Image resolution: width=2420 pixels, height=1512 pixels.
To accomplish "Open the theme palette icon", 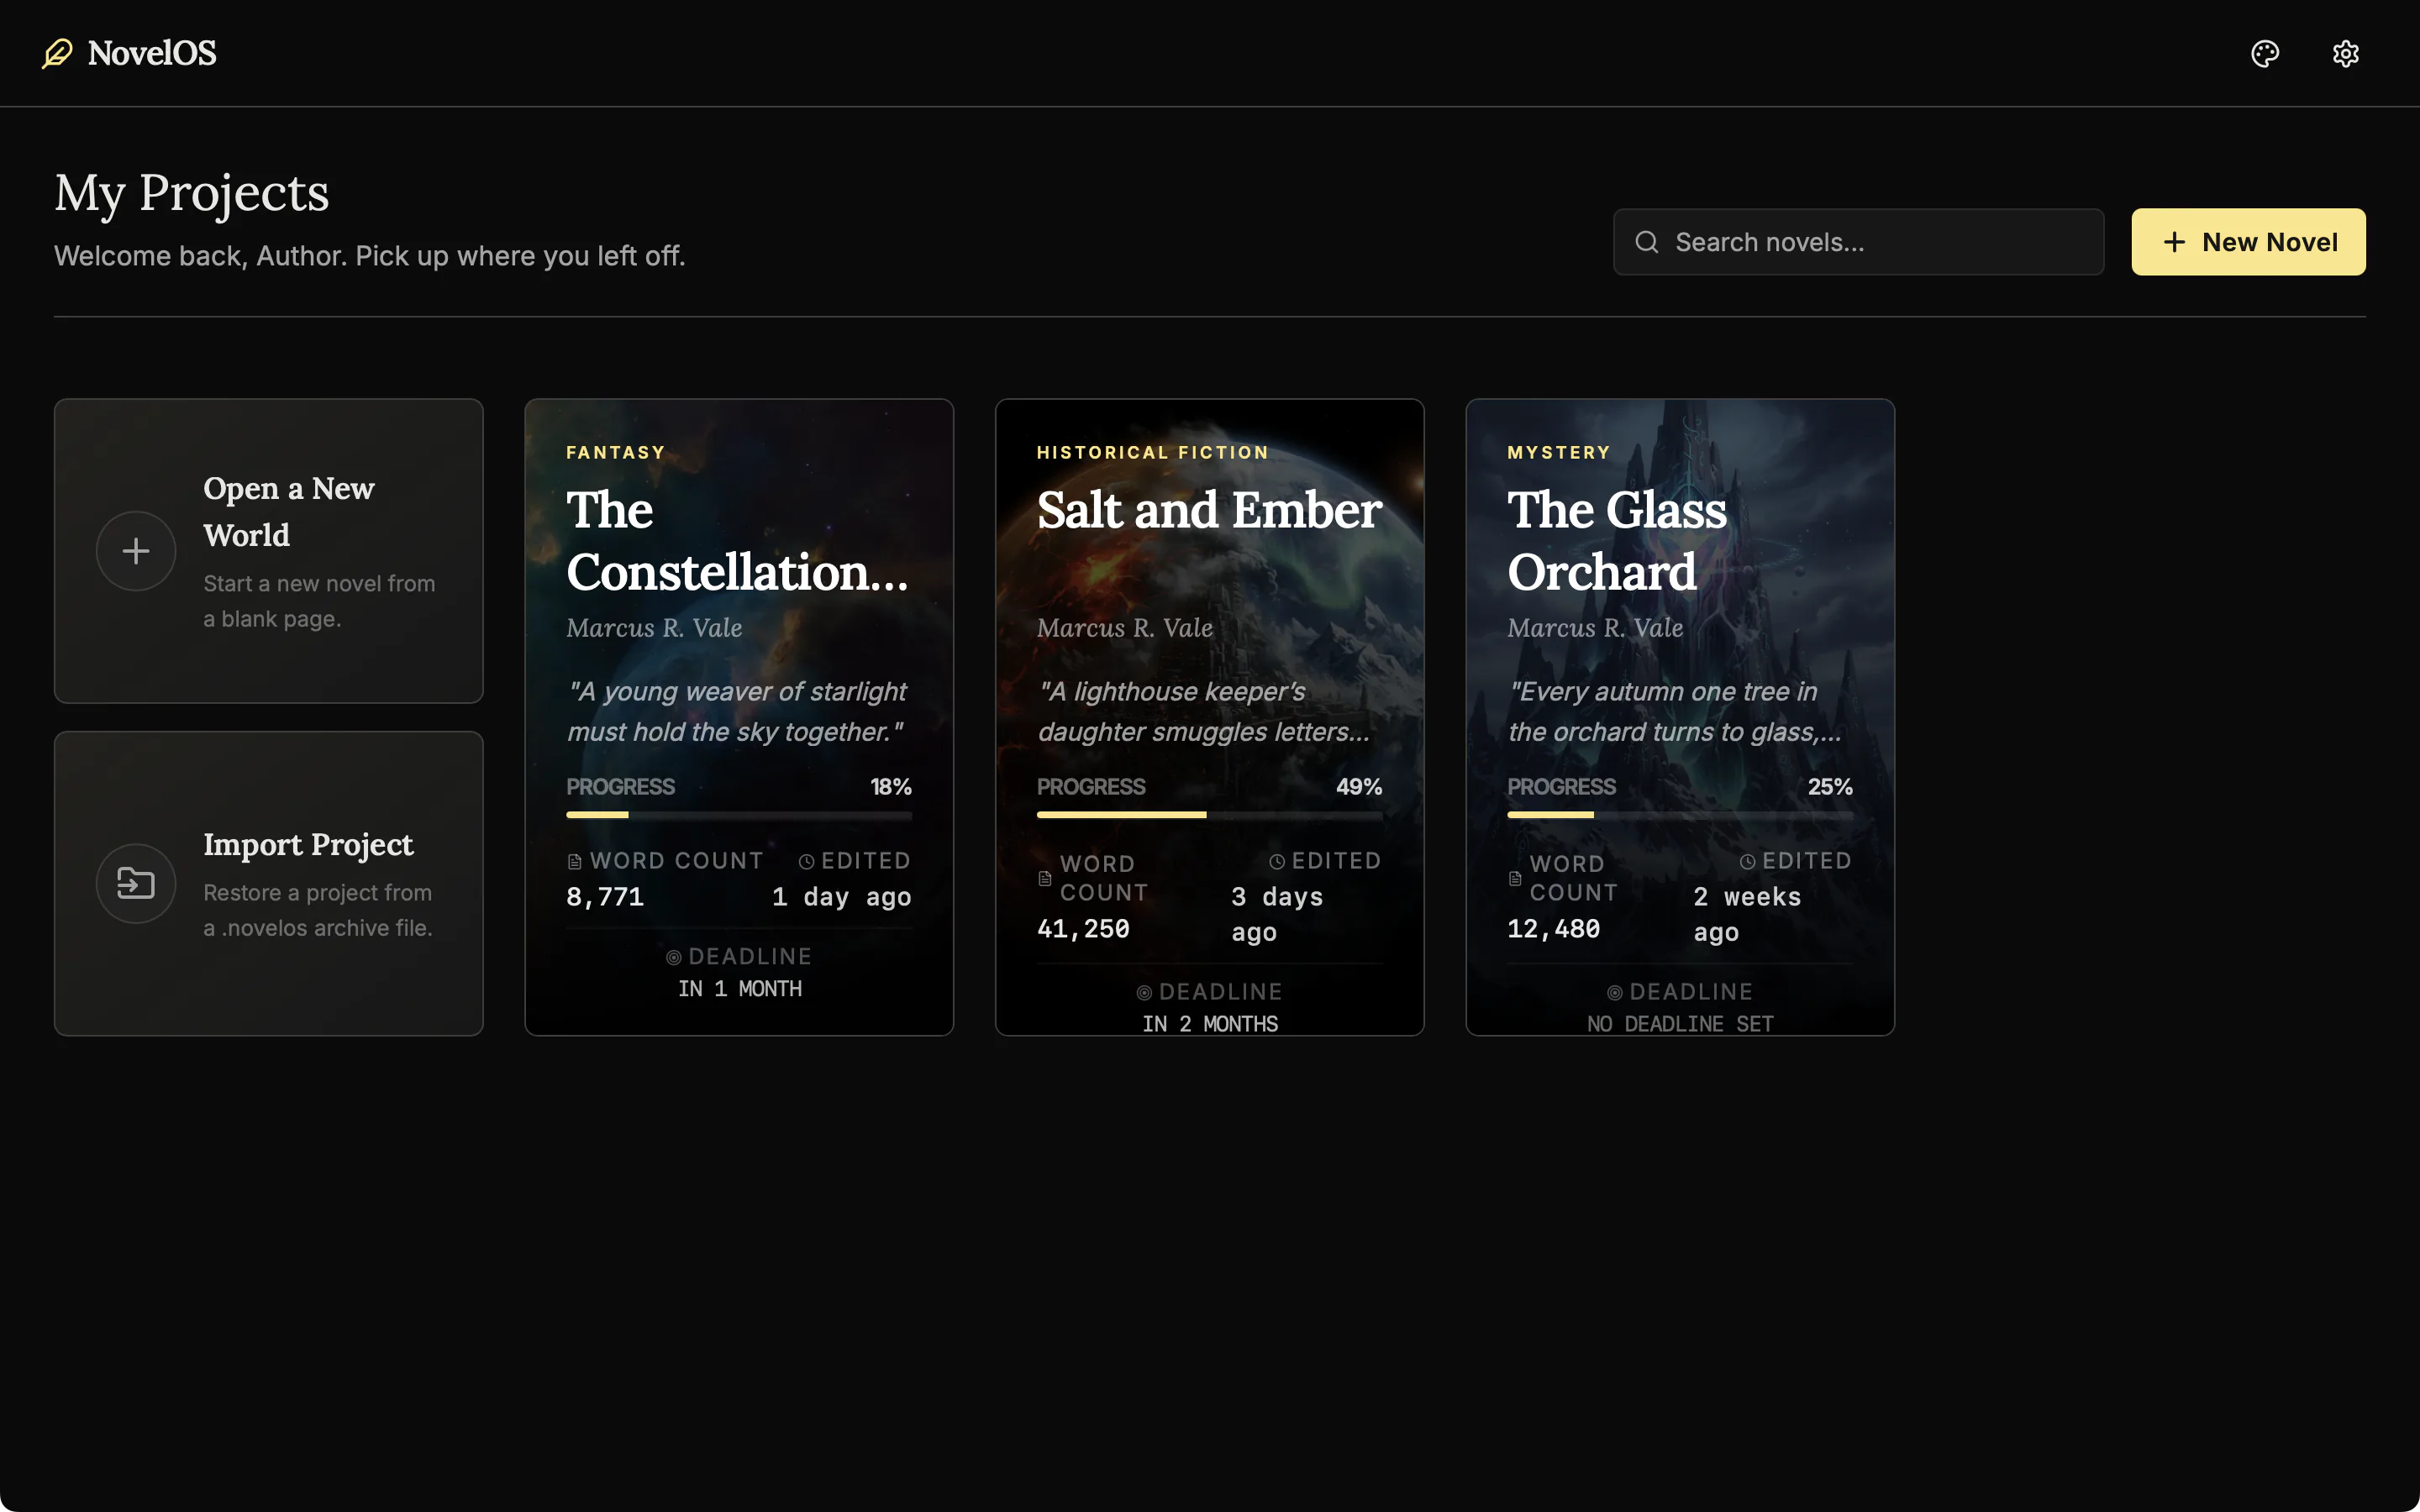I will pos(2264,53).
